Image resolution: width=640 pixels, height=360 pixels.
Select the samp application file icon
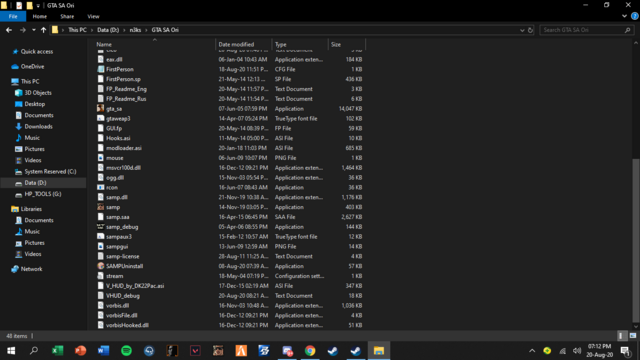click(x=100, y=207)
